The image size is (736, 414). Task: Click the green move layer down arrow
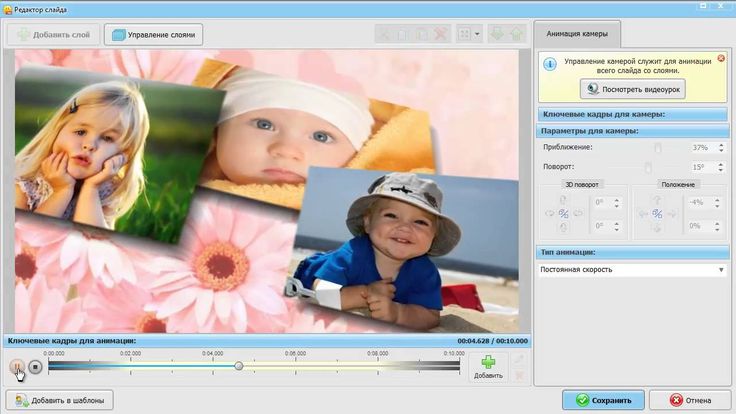[x=497, y=34]
